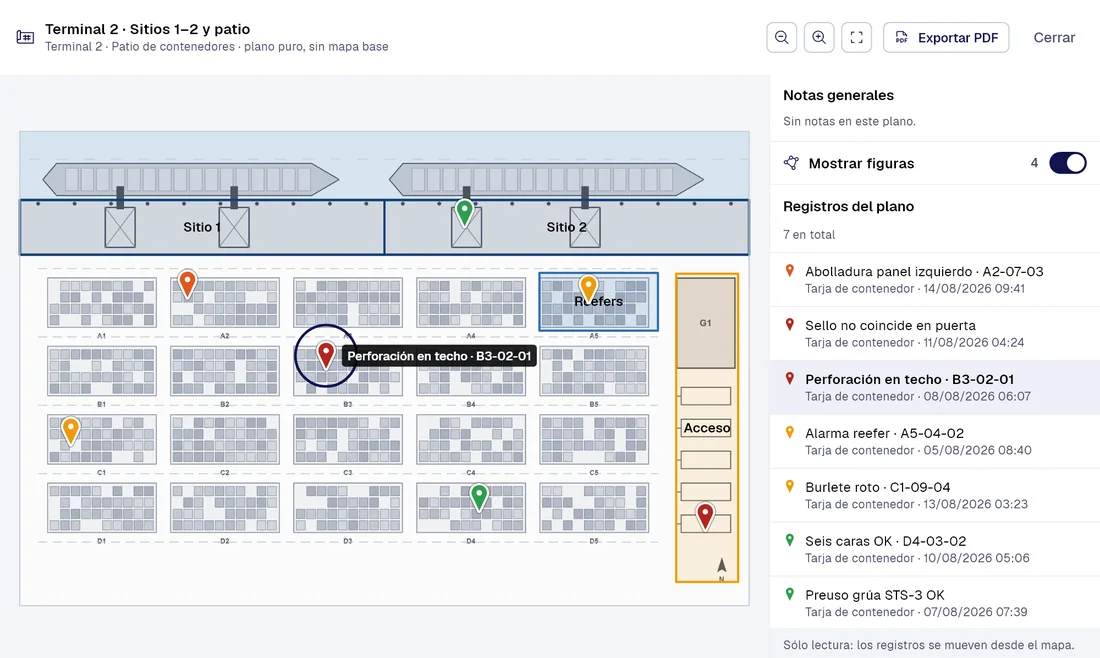This screenshot has width=1100, height=658.
Task: Click the pin icon of the Alarma reefer record
Action: 790,433
